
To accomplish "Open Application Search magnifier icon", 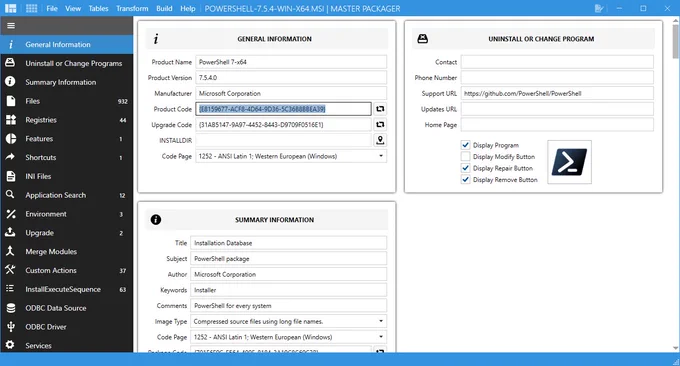I will point(10,195).
